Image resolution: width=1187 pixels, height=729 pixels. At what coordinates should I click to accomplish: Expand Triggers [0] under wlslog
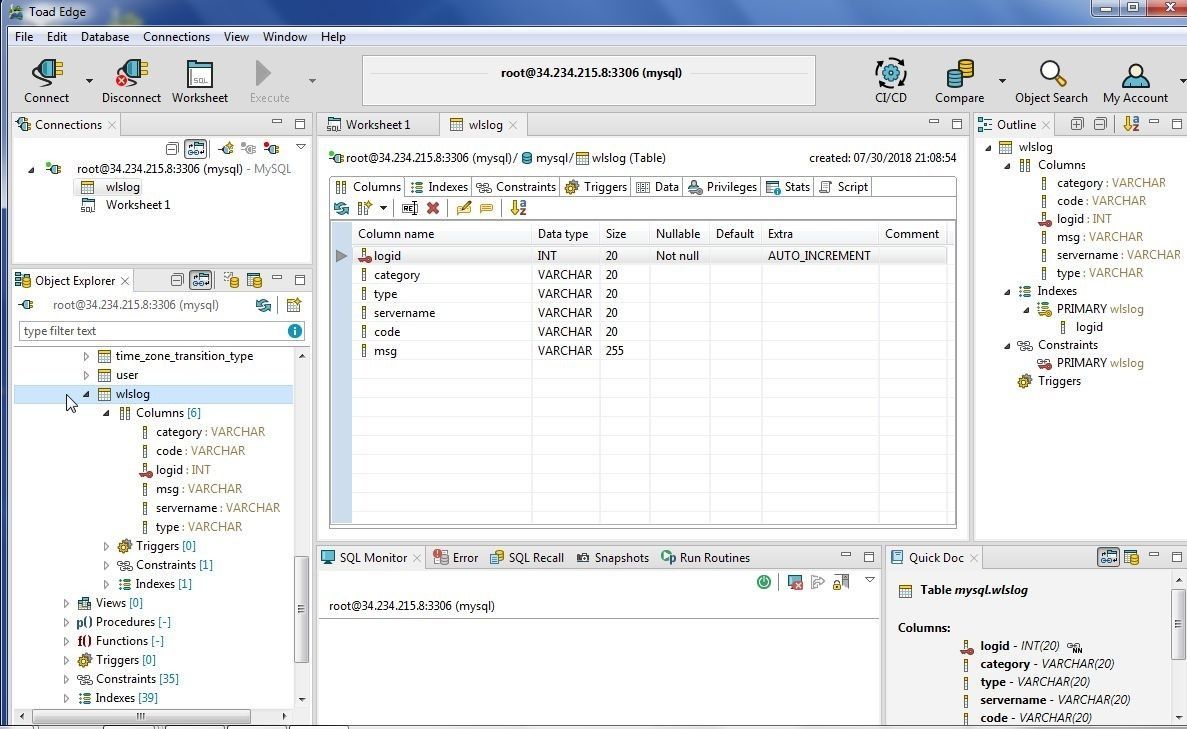(x=106, y=546)
